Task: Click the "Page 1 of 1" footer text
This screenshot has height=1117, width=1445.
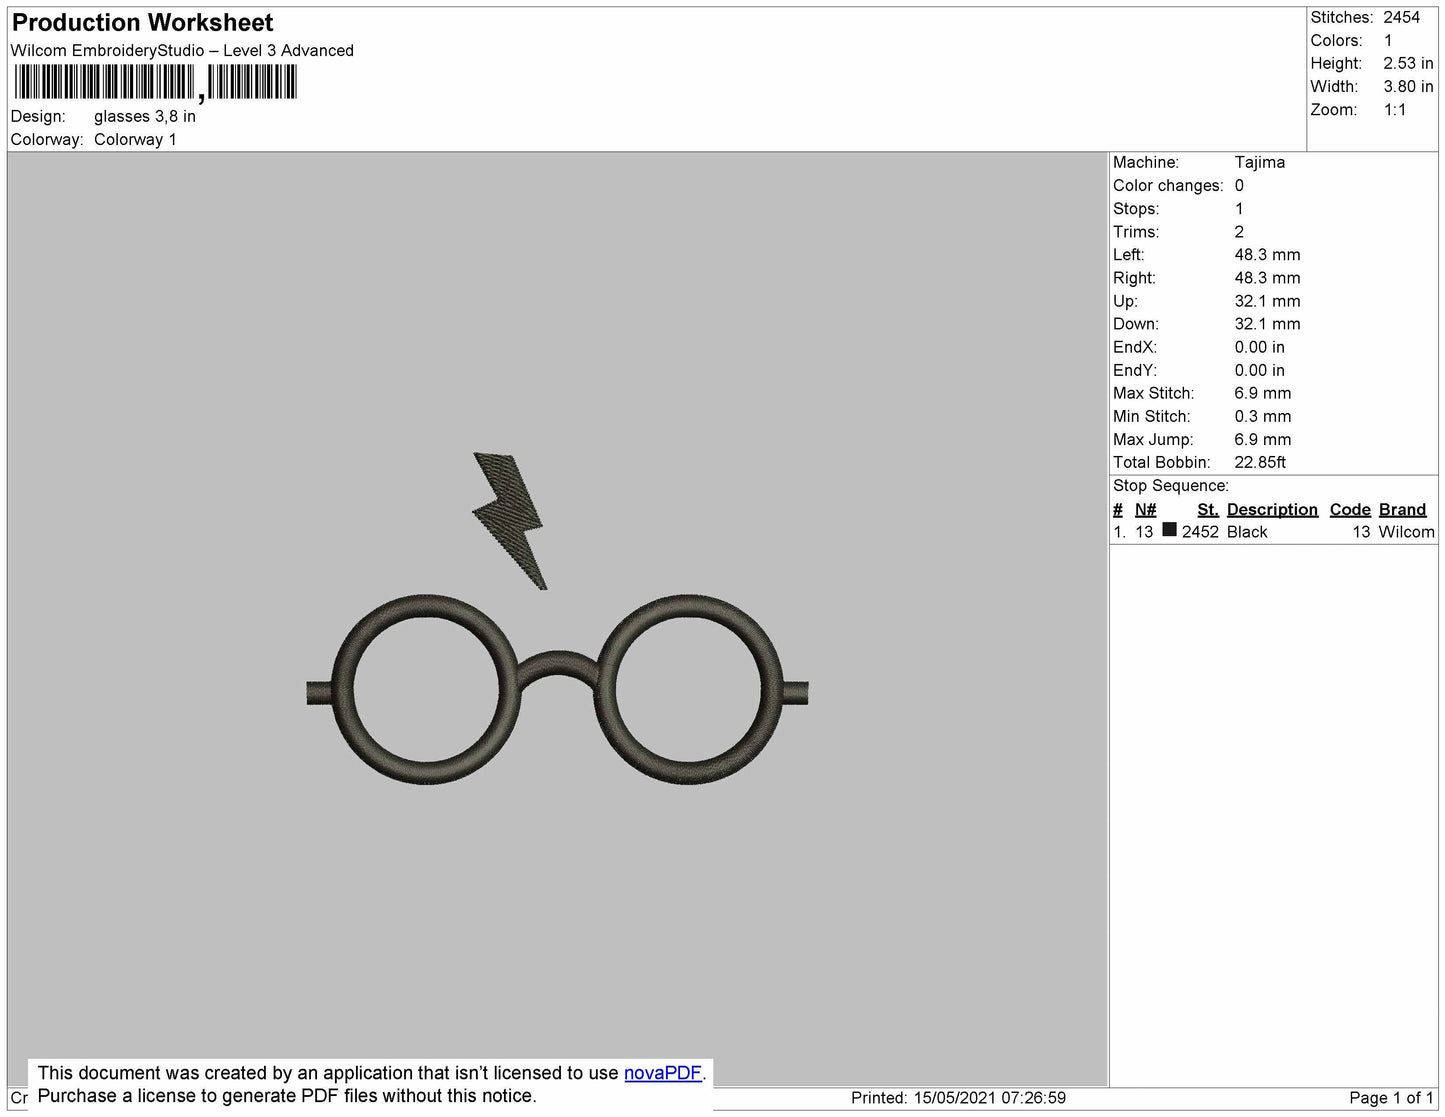Action: 1392,1098
